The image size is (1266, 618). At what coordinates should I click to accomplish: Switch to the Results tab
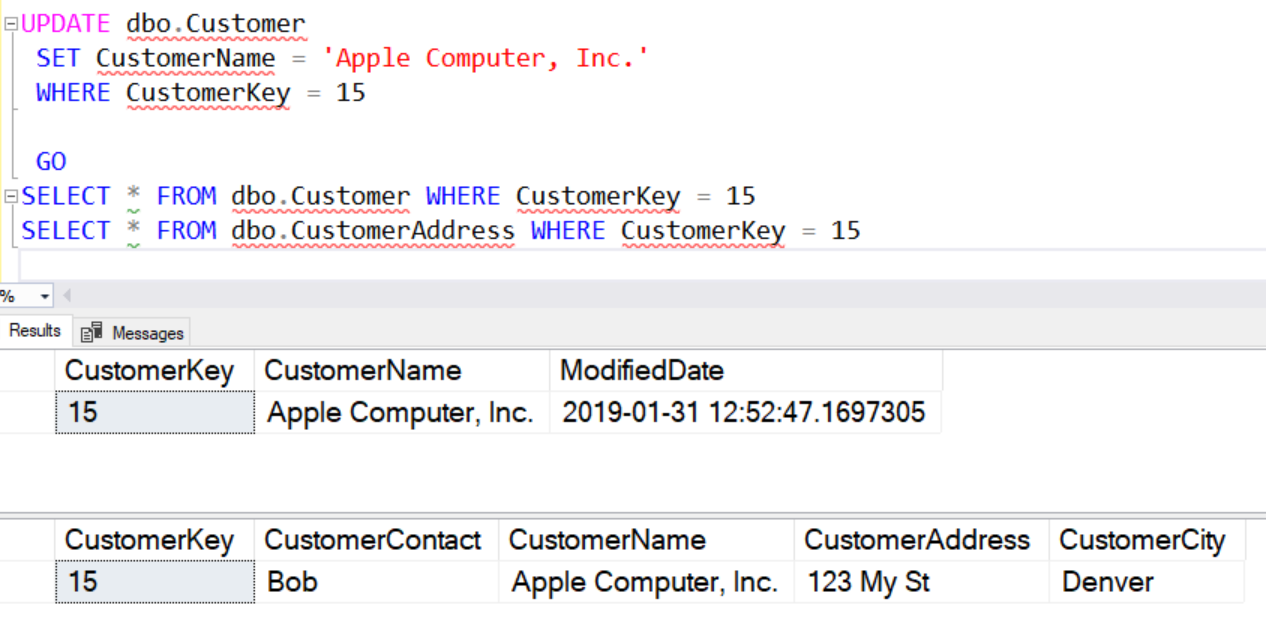(35, 331)
